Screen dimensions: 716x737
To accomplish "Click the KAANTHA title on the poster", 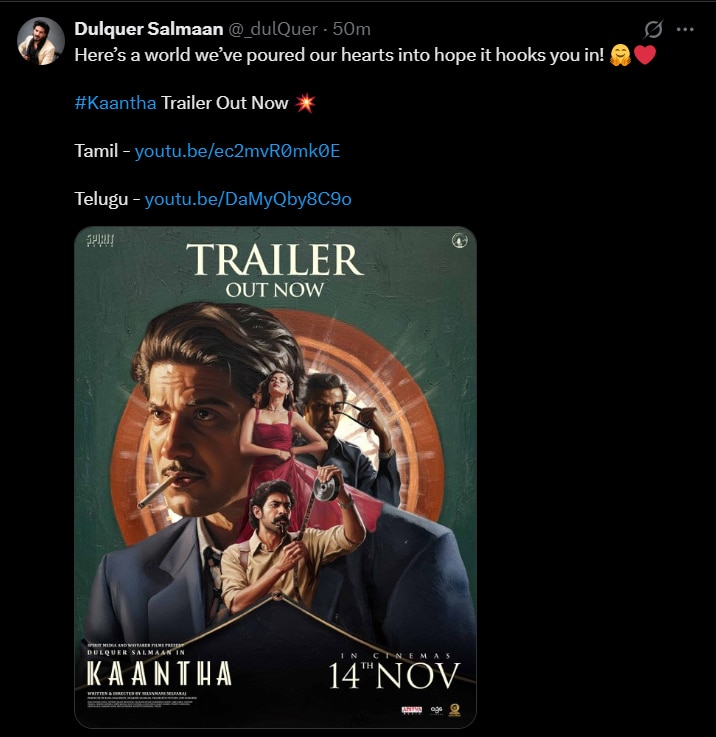I will point(159,673).
